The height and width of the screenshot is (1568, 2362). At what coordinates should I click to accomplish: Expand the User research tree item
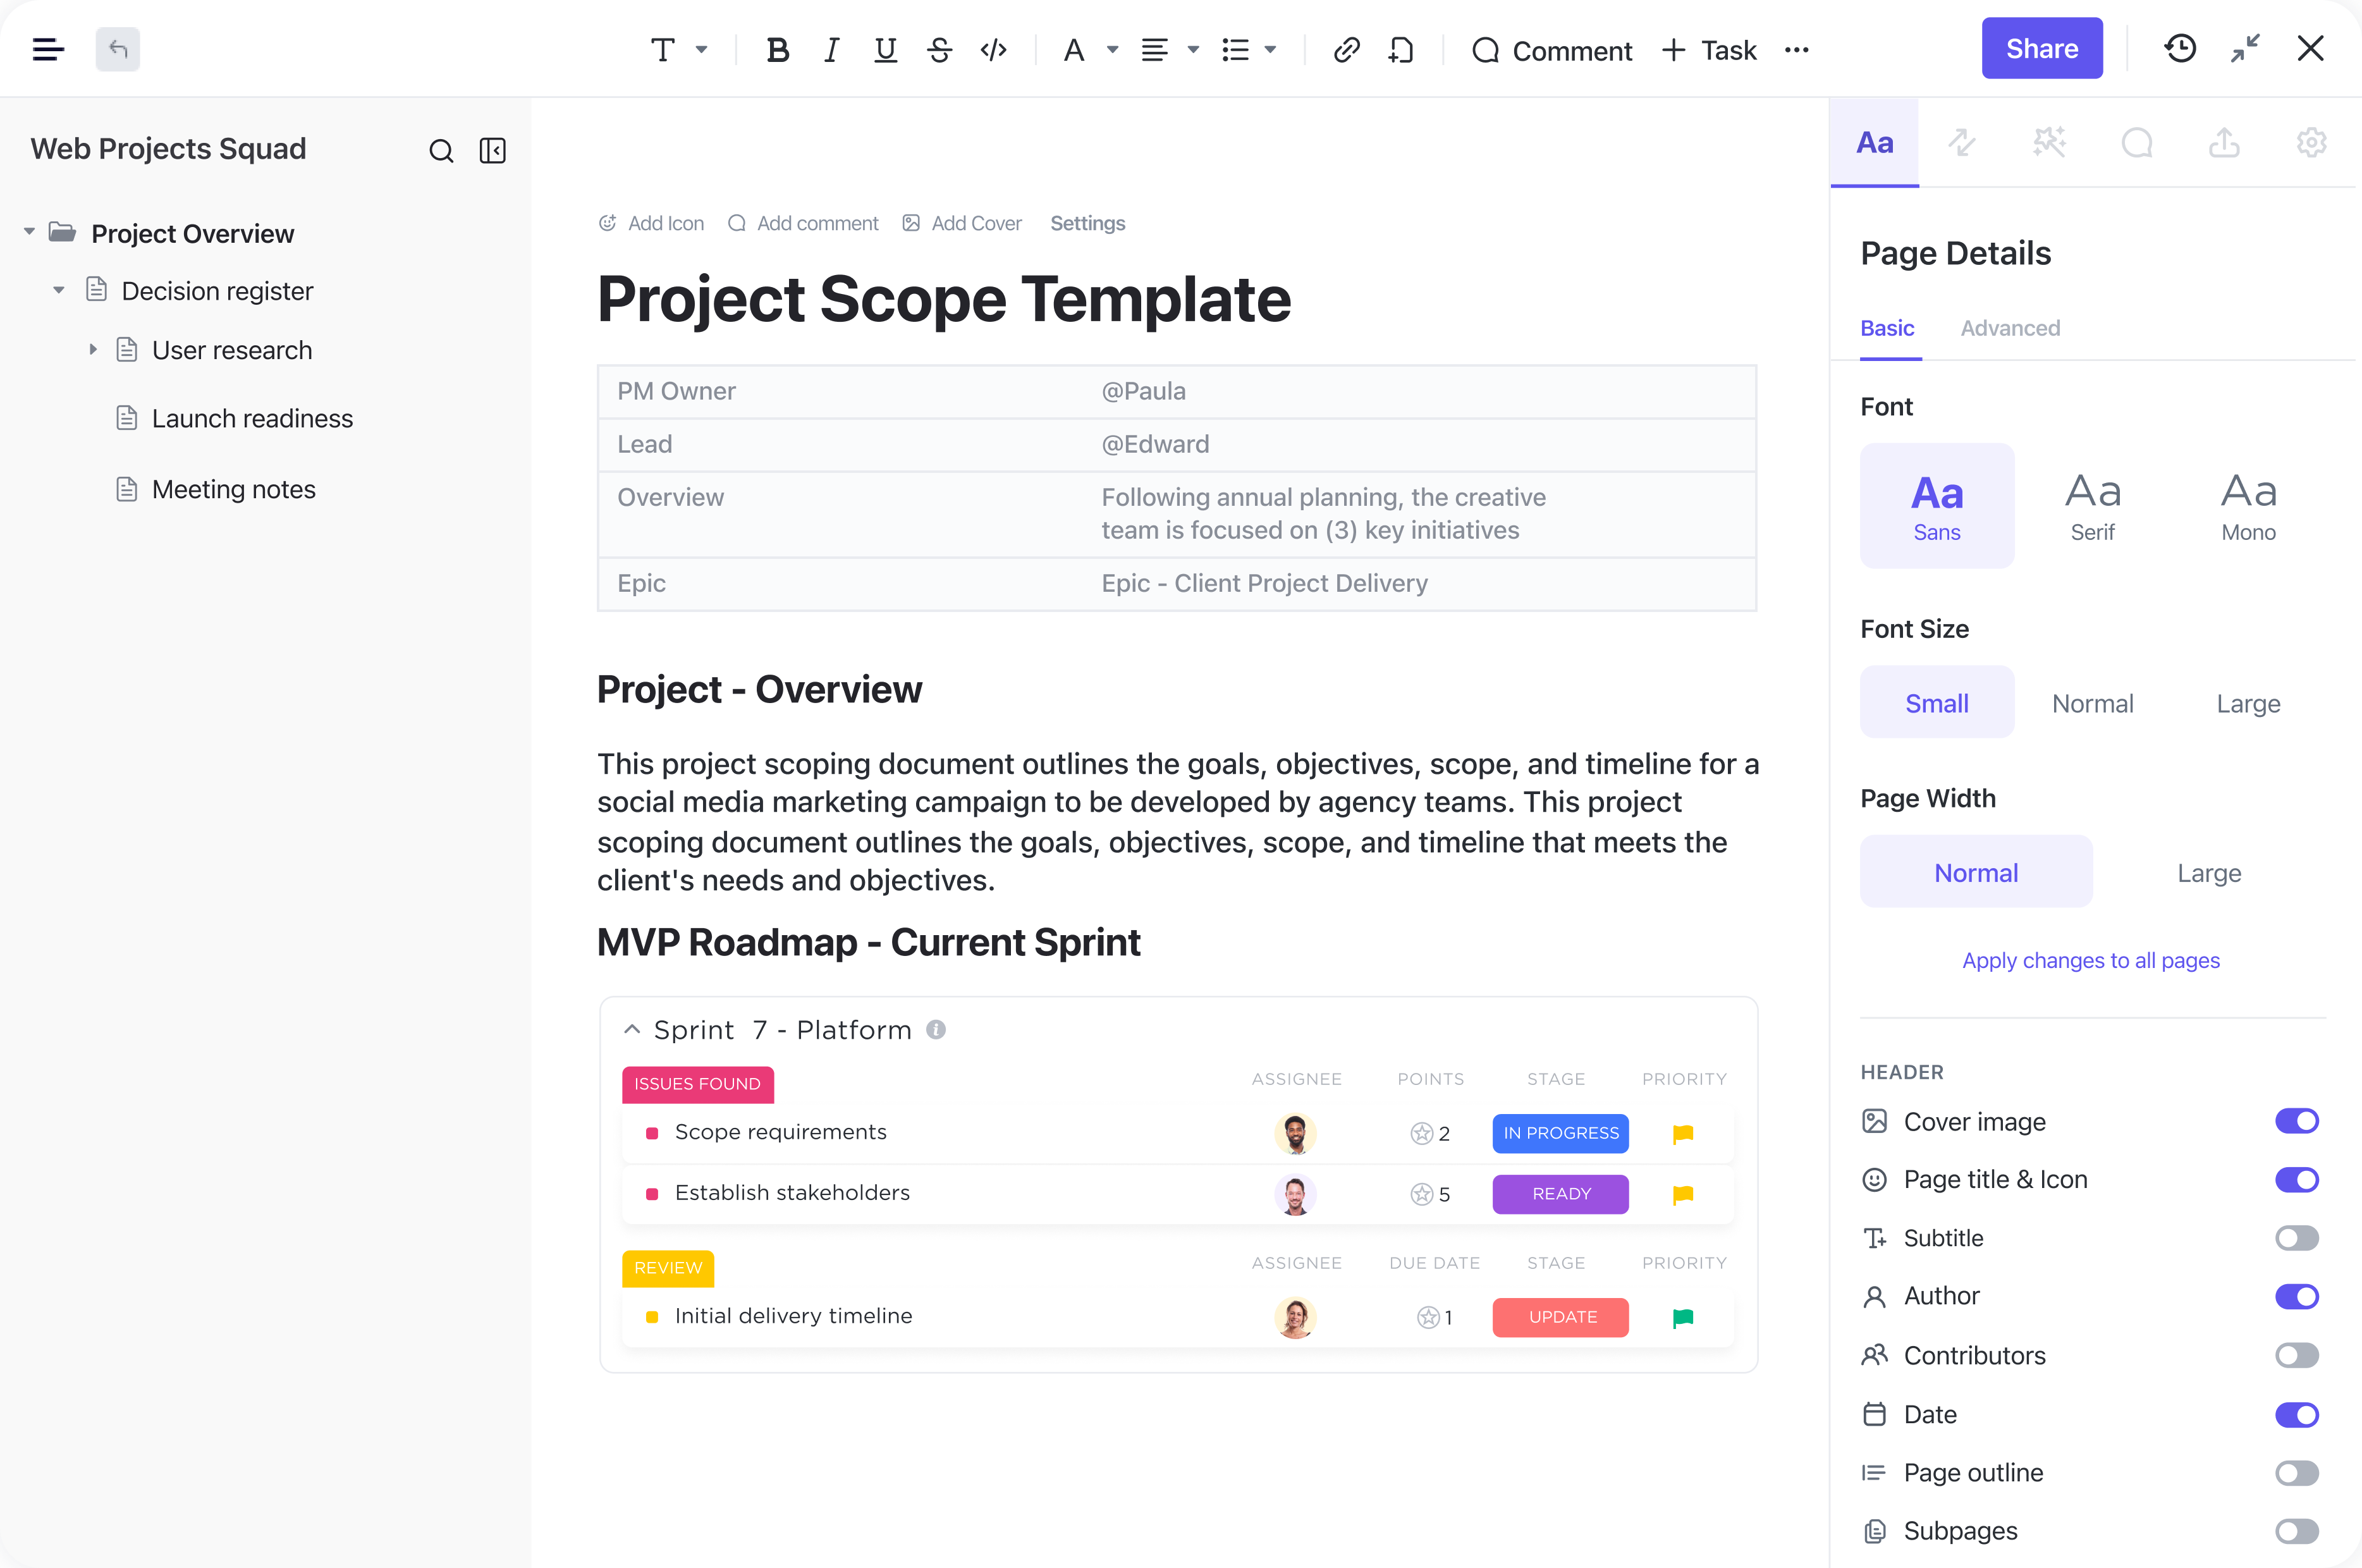[93, 350]
